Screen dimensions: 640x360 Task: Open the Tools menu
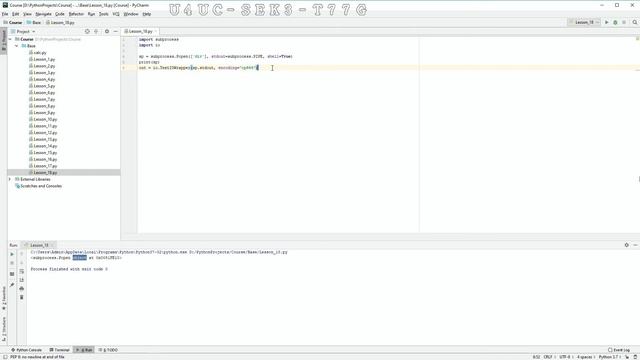tap(104, 14)
